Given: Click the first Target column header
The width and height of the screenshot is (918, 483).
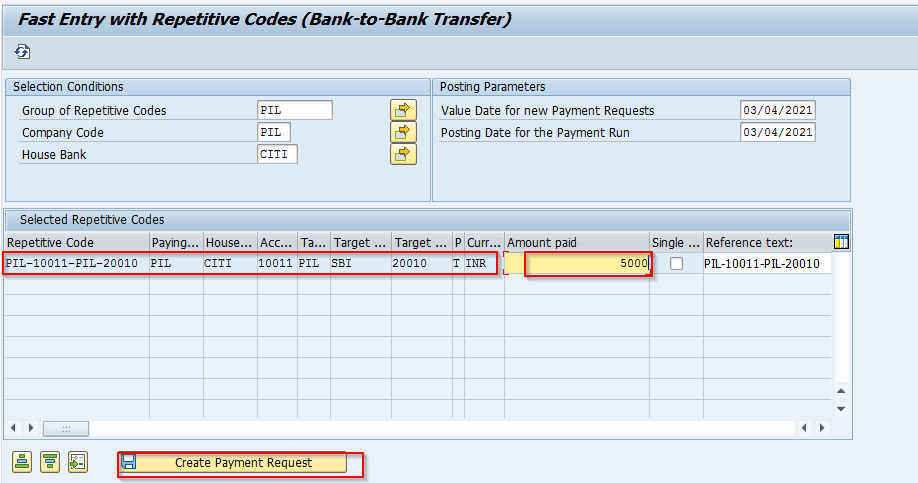Looking at the screenshot, I should (x=361, y=242).
